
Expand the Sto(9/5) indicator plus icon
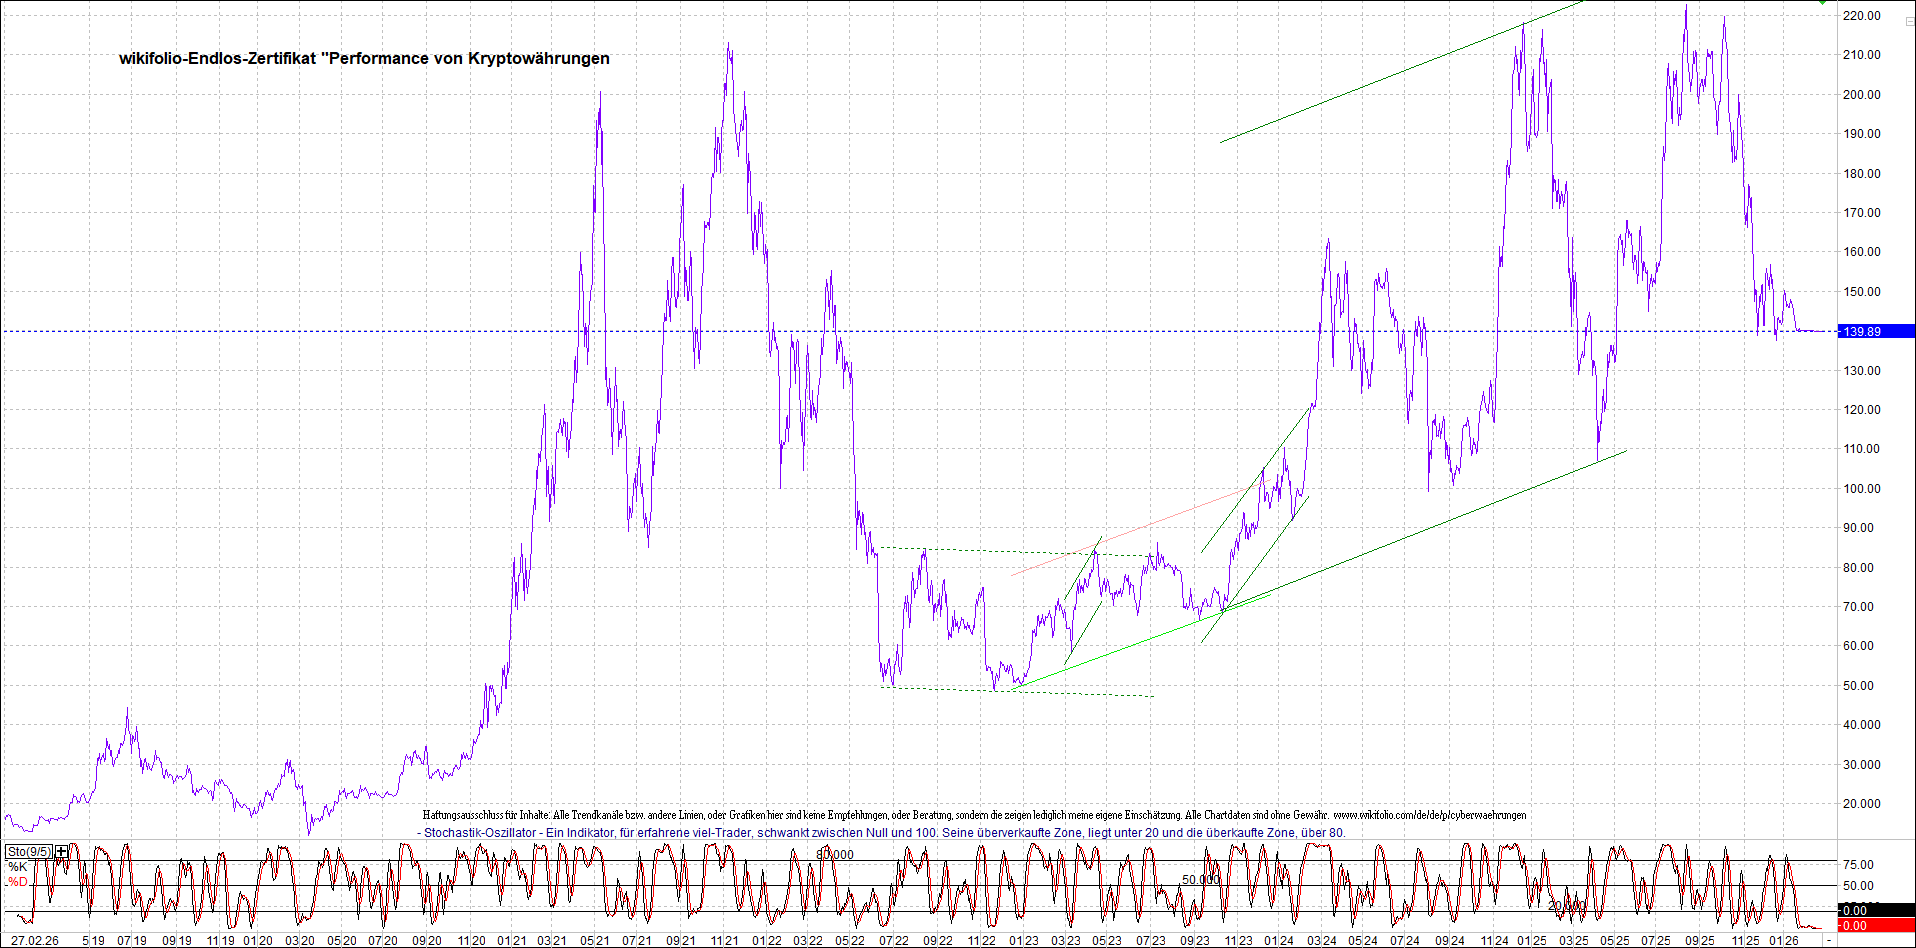point(62,852)
